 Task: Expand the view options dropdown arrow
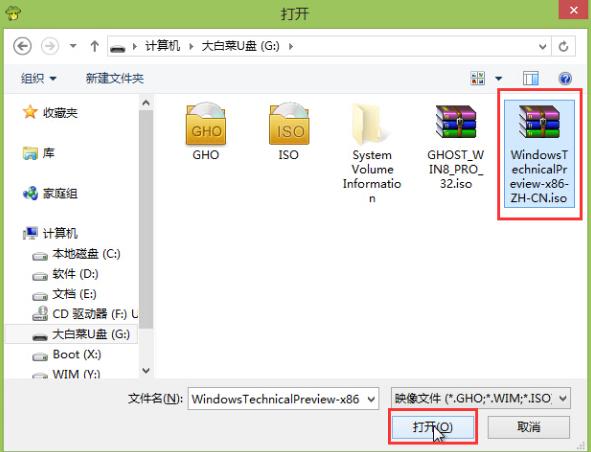[x=499, y=78]
